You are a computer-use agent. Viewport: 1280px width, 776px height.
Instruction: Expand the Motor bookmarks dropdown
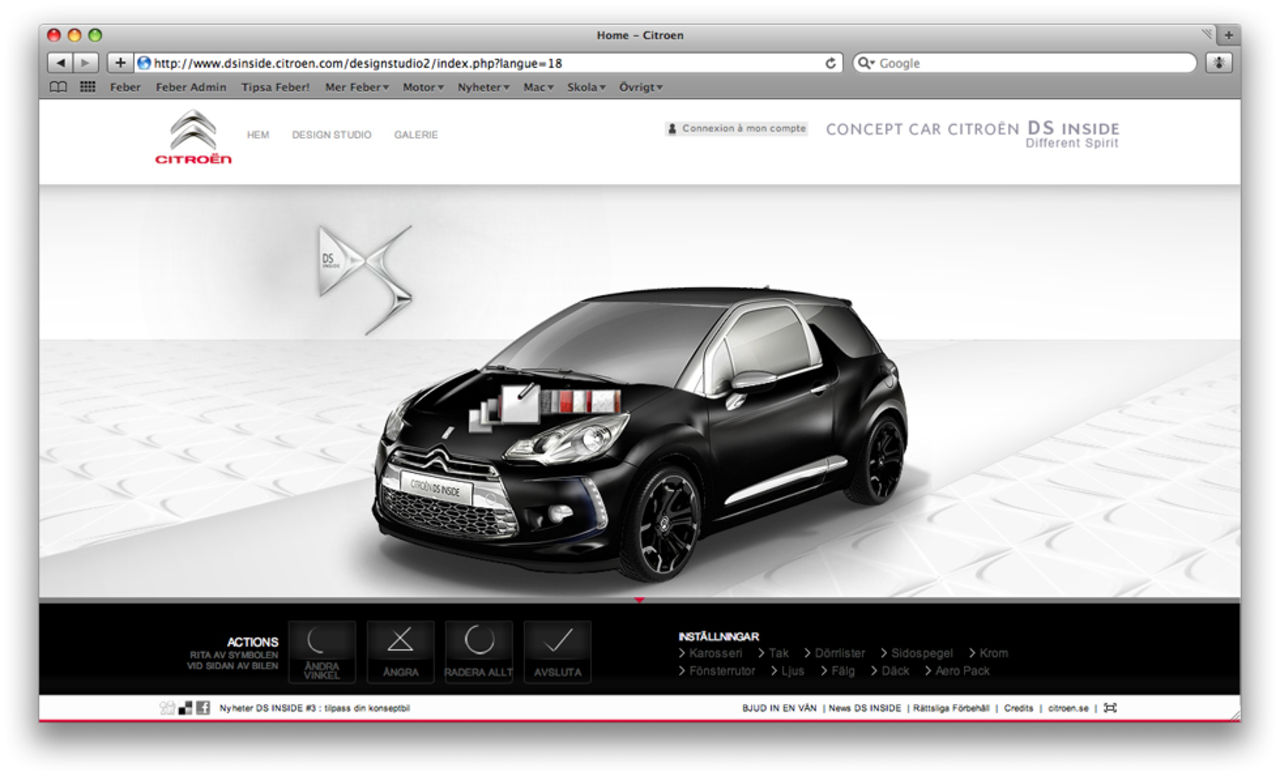[x=423, y=87]
